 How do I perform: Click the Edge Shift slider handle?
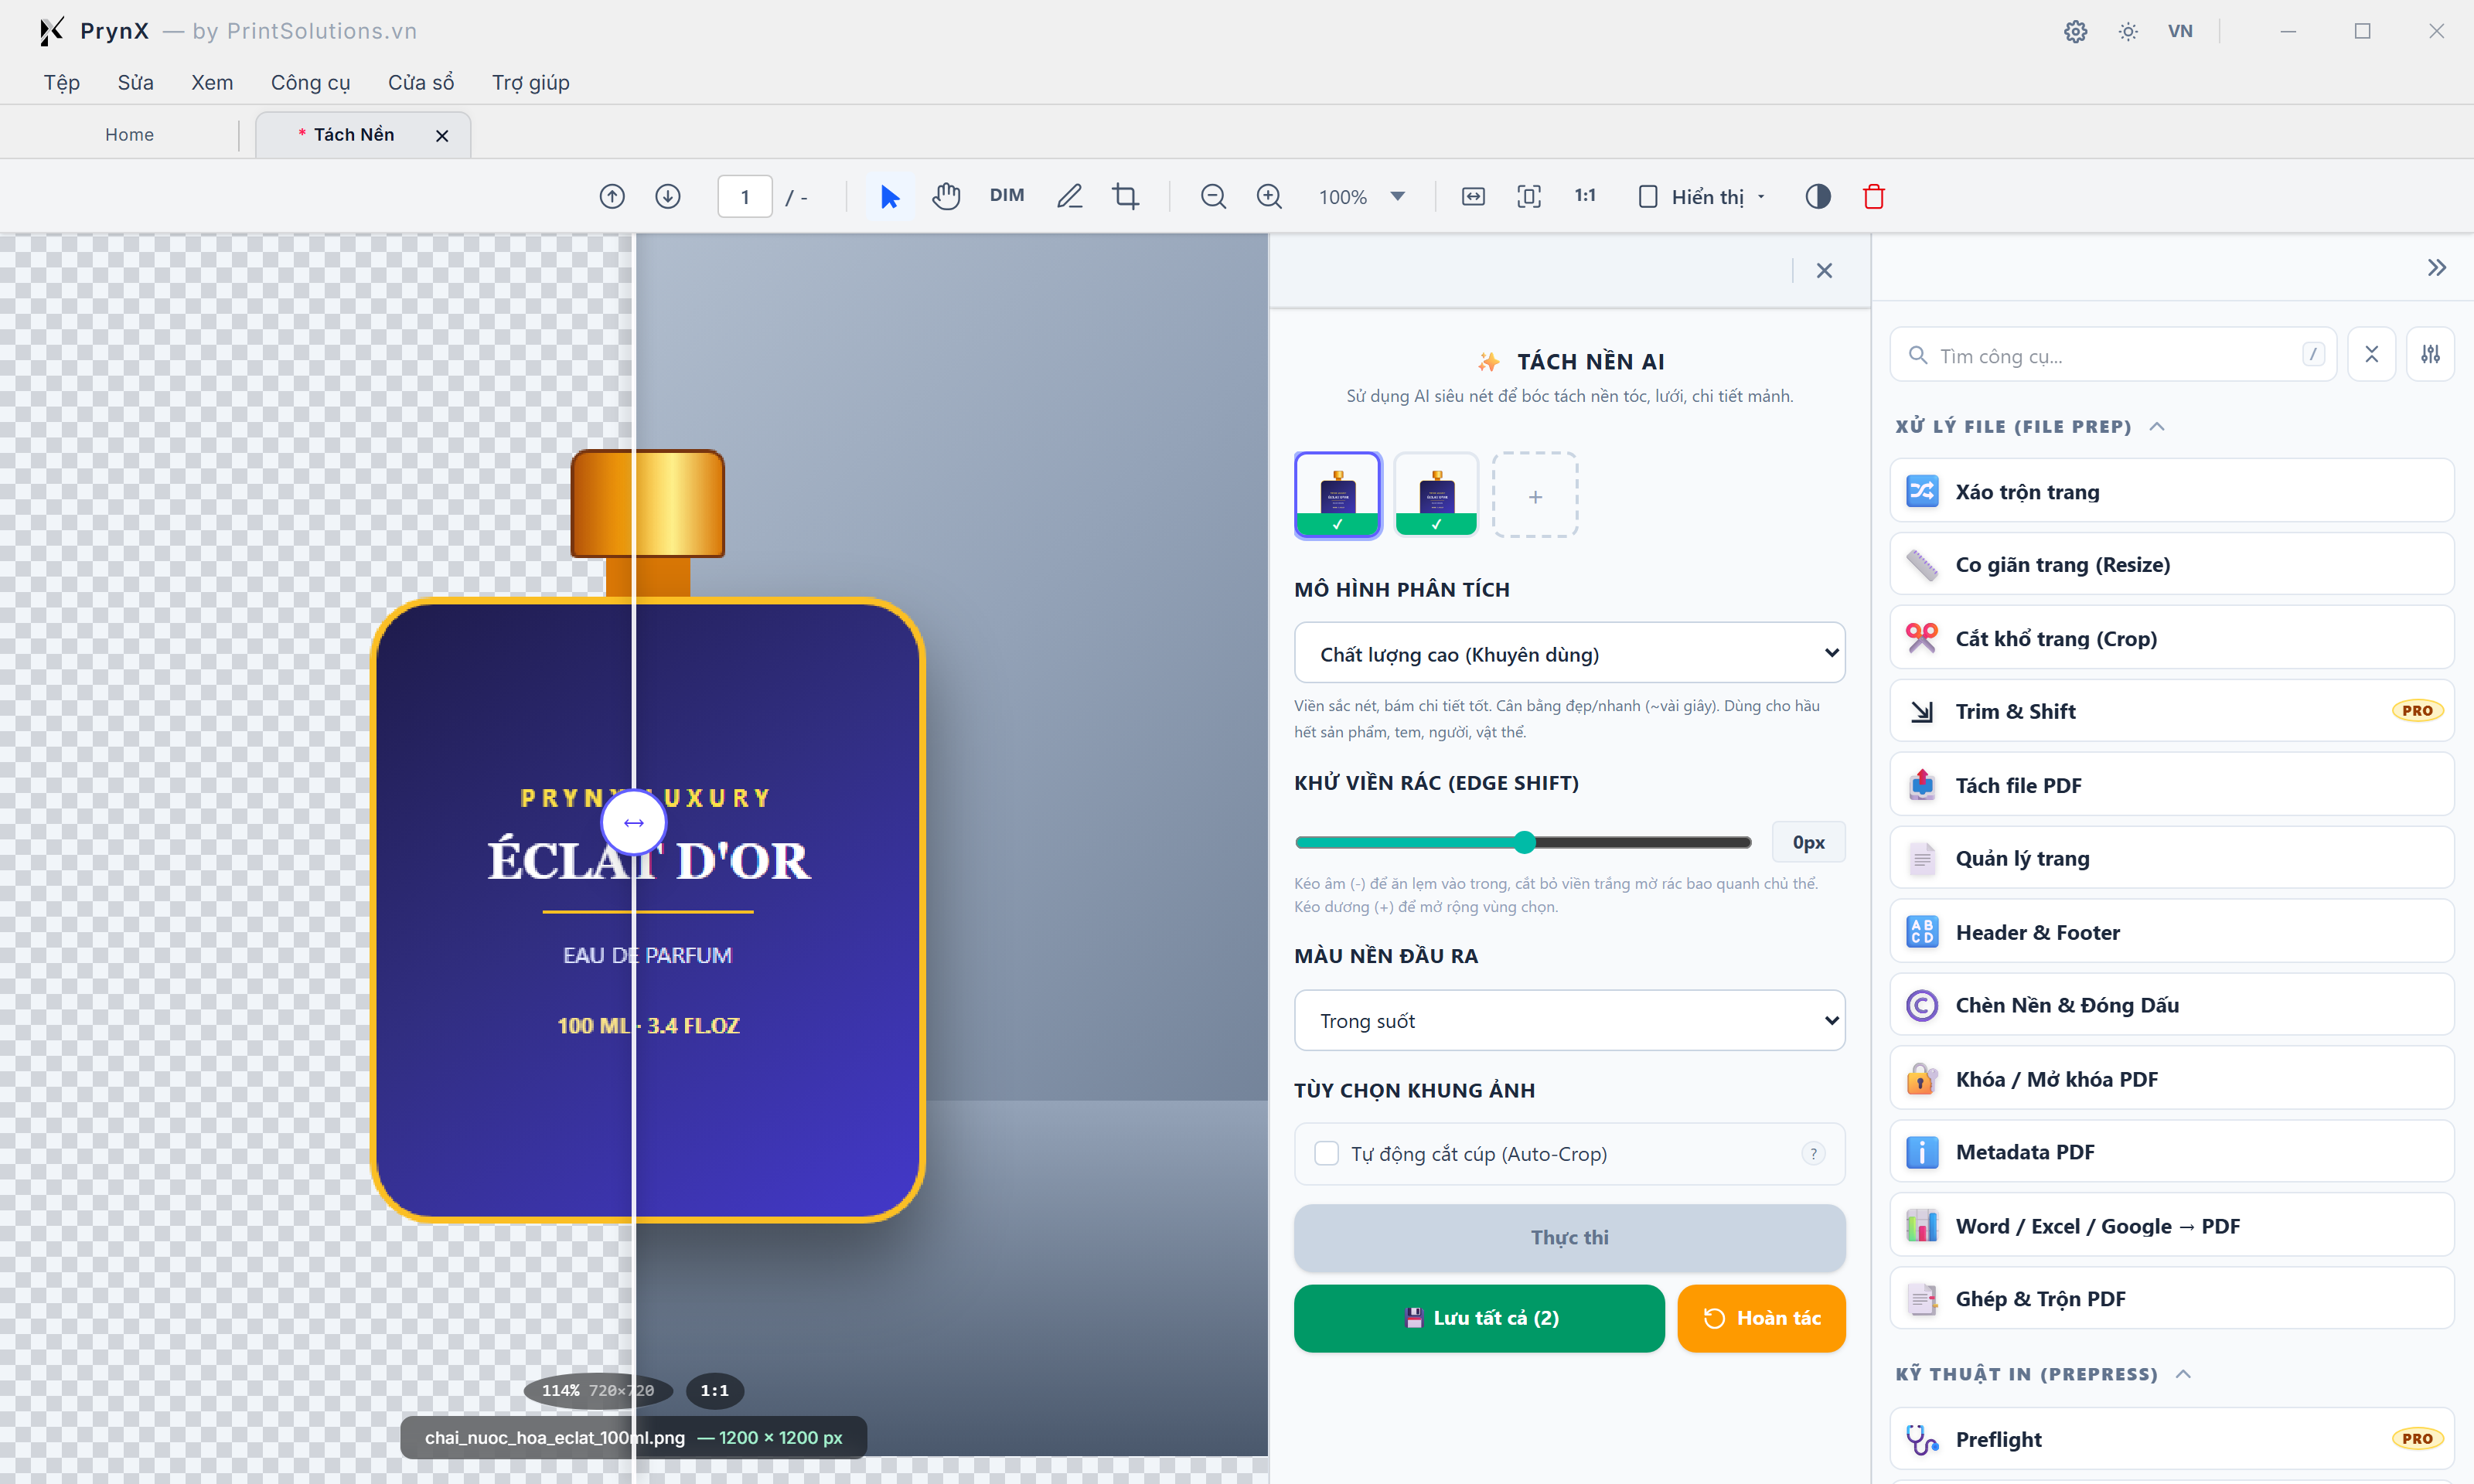click(1523, 842)
